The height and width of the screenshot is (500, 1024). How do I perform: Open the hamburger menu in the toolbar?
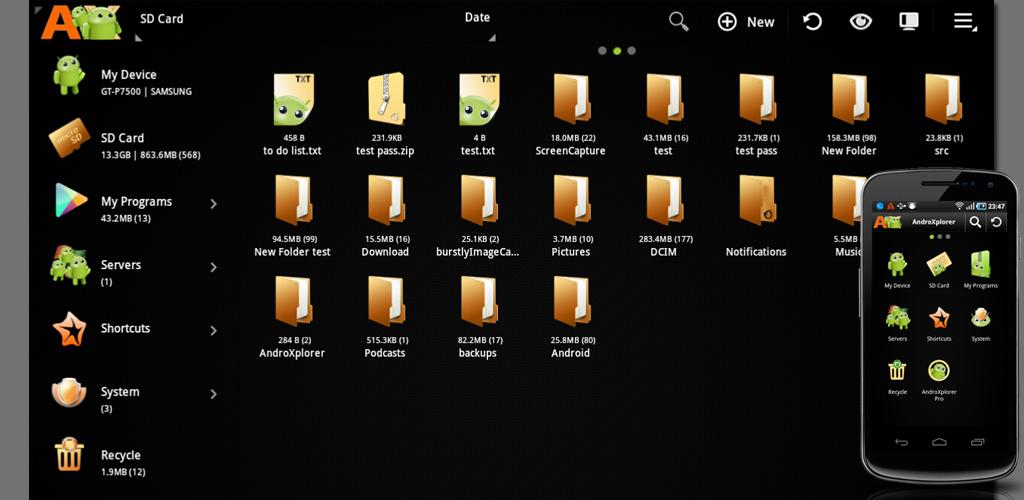tap(964, 22)
